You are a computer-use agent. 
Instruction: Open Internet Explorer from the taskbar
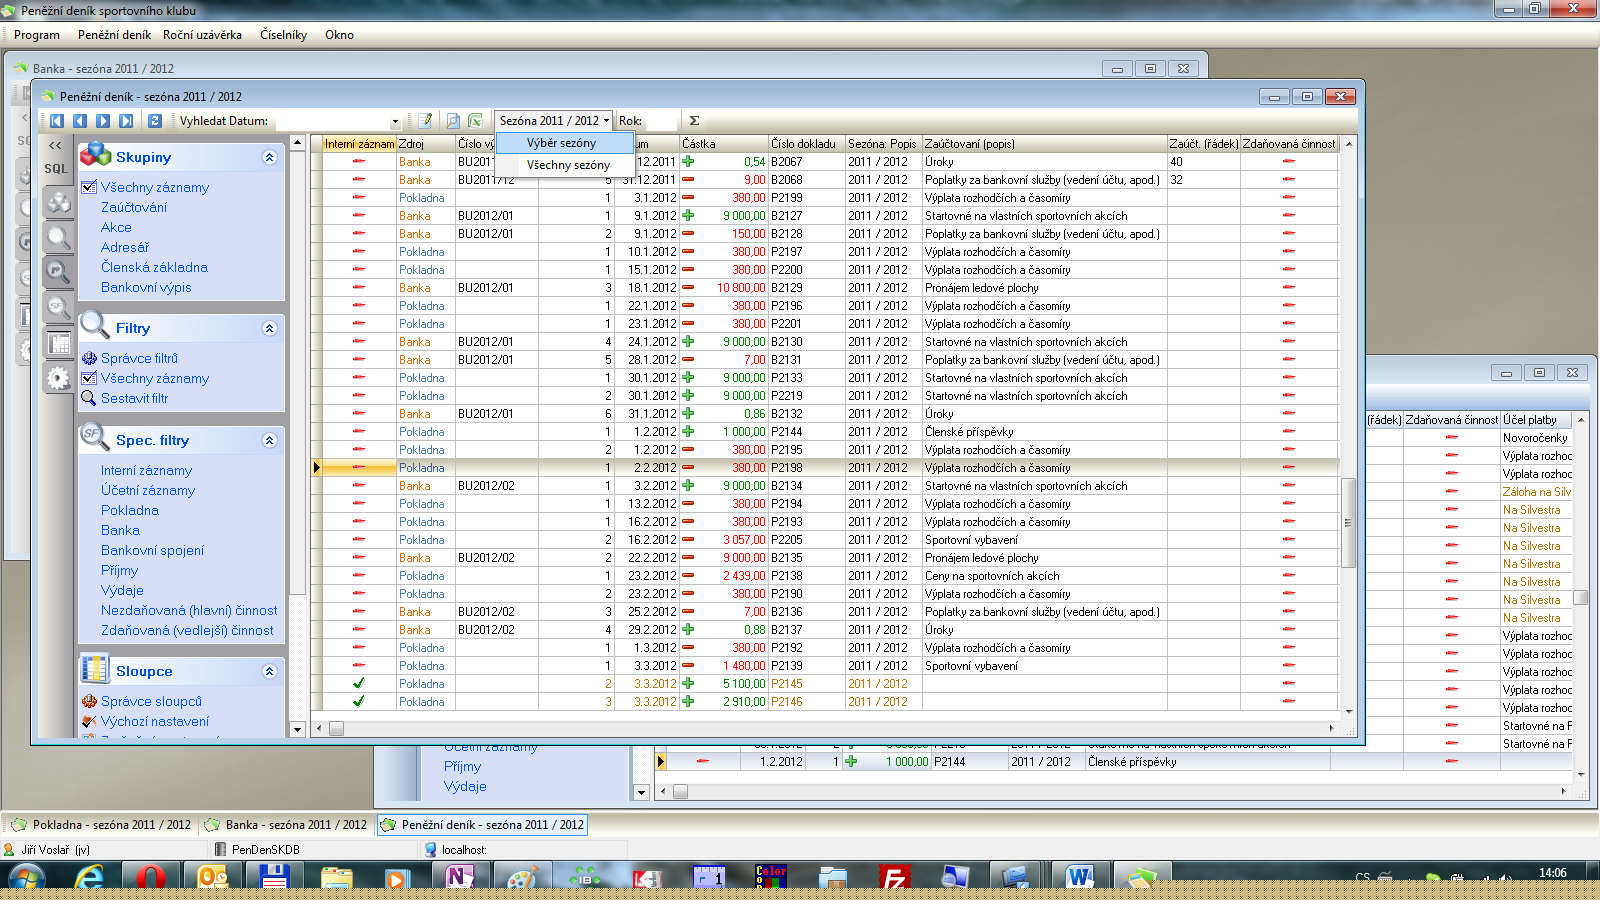click(x=90, y=877)
